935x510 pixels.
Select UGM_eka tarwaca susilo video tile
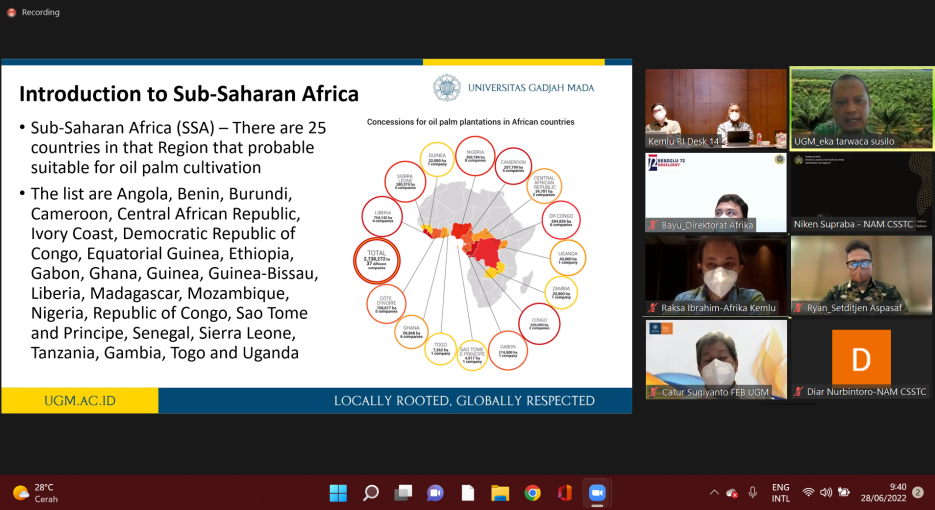[861, 108]
